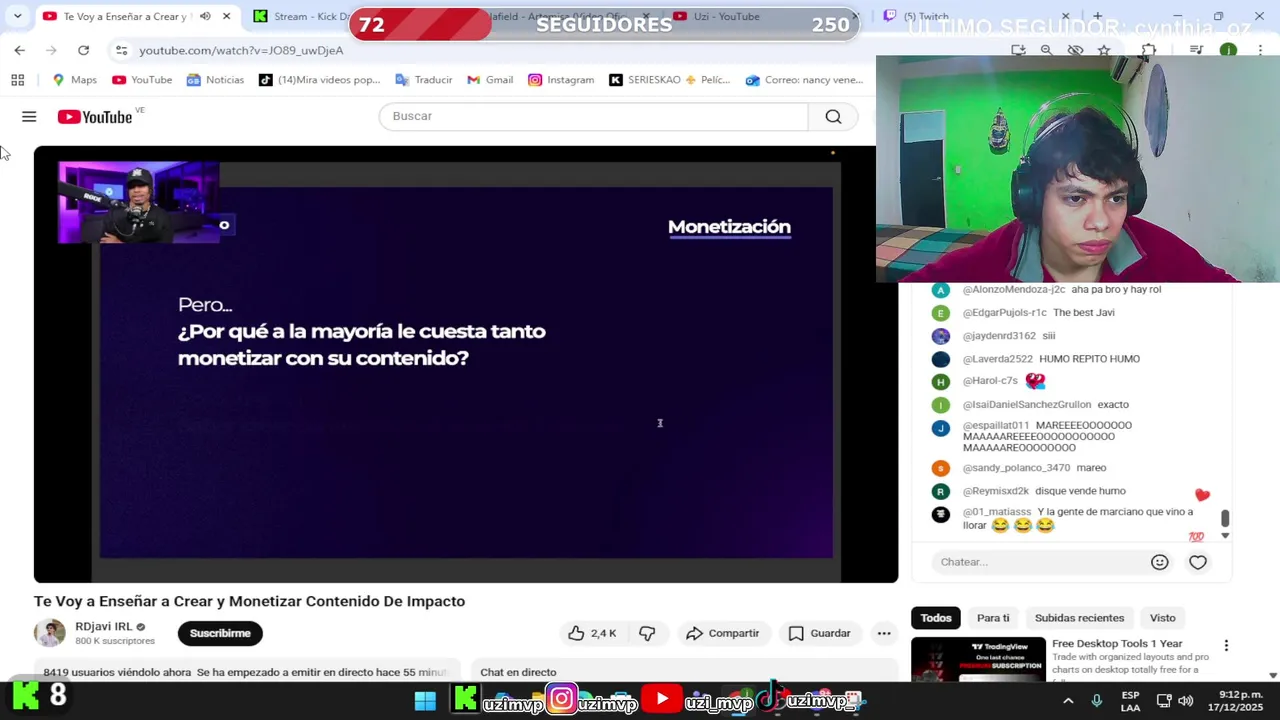Image resolution: width=1280 pixels, height=720 pixels.
Task: Open the Noticias bookmark
Action: pyautogui.click(x=215, y=80)
